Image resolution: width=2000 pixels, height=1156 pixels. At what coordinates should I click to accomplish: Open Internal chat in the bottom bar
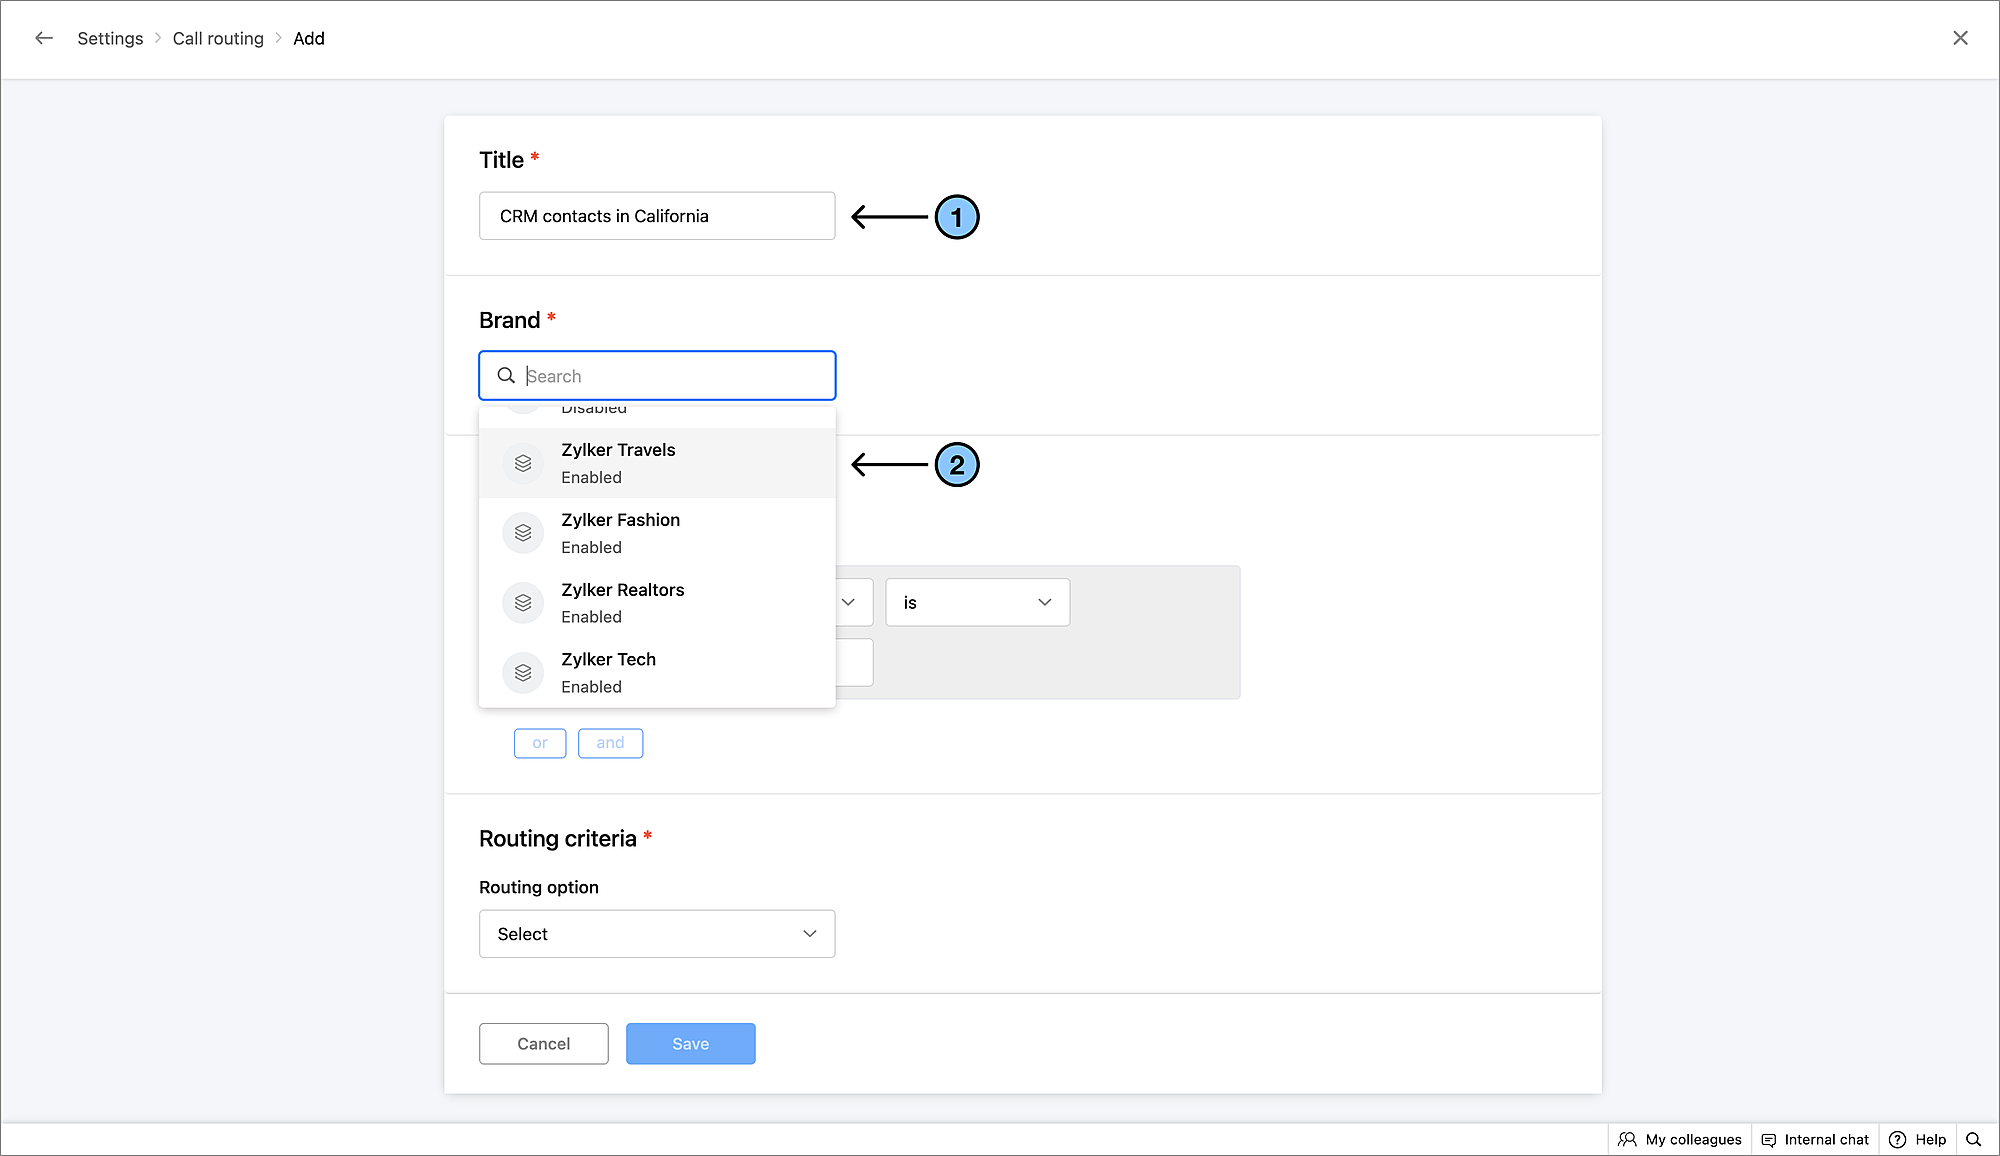point(1815,1139)
